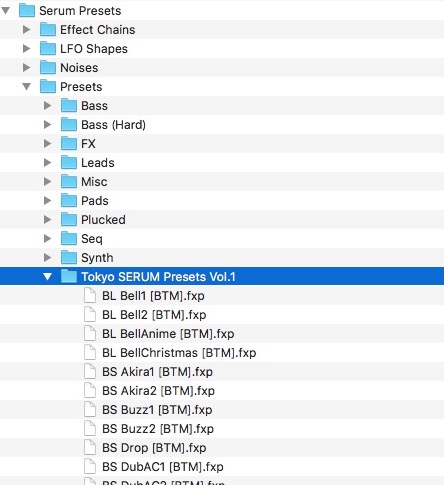444x485 pixels.
Task: Expand the Synth folder triangle
Action: (x=48, y=258)
